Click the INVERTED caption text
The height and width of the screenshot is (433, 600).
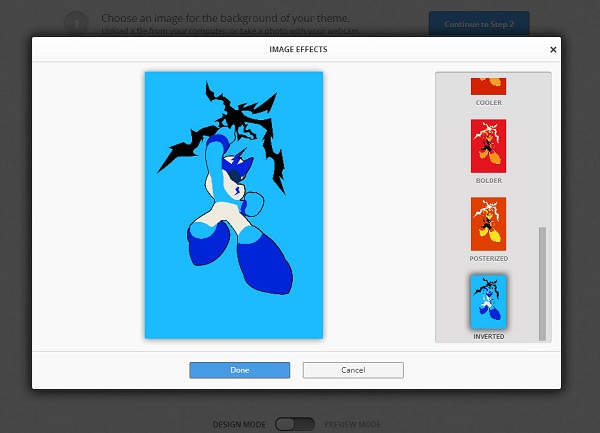[x=488, y=337]
